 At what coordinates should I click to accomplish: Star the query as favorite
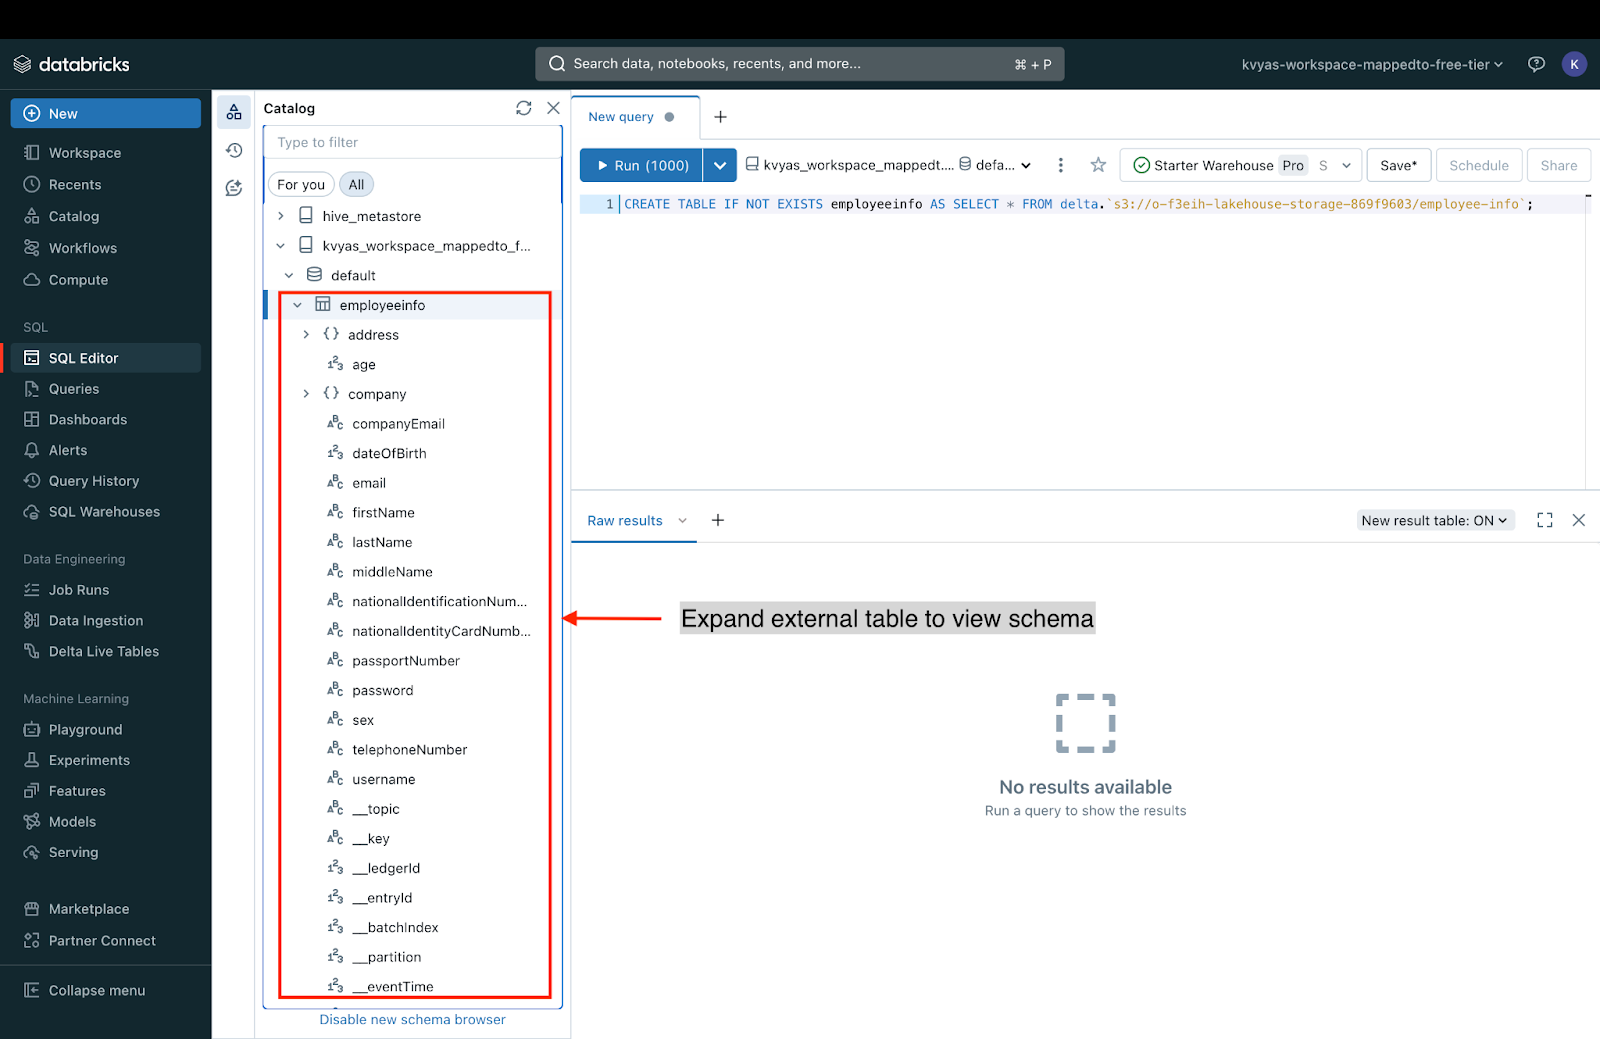pos(1098,165)
